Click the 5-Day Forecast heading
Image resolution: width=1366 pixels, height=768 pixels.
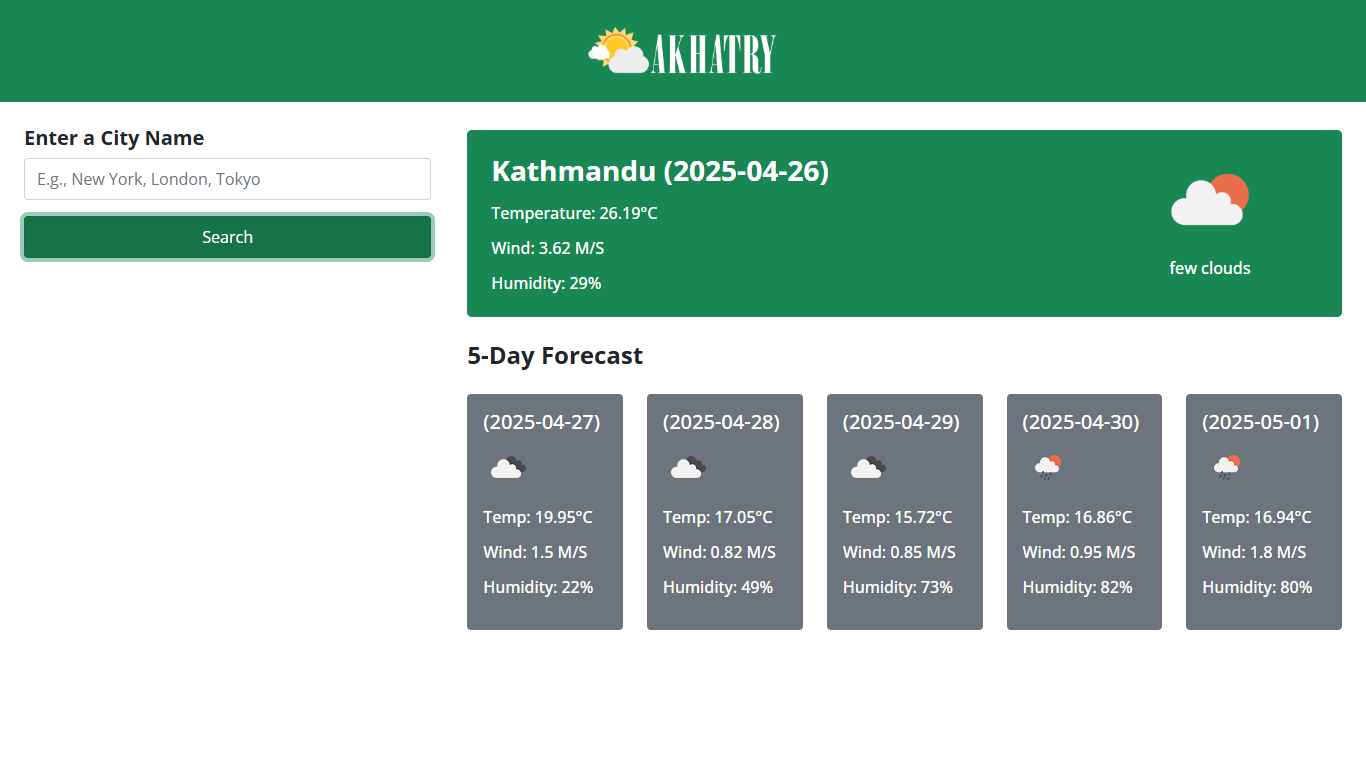[554, 356]
